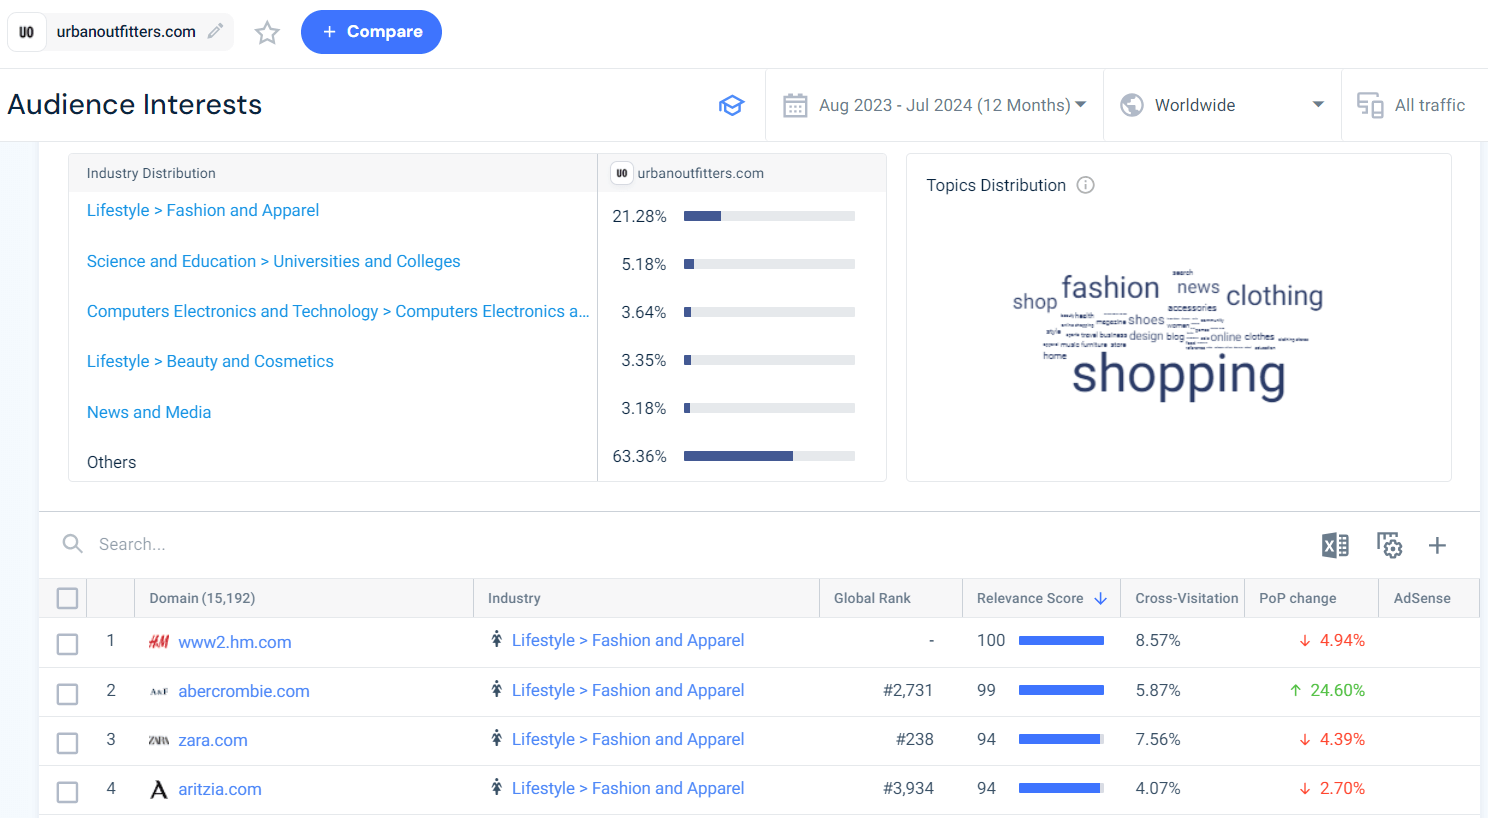The width and height of the screenshot is (1488, 818).
Task: Click inside the Search field above the table
Action: click(200, 544)
